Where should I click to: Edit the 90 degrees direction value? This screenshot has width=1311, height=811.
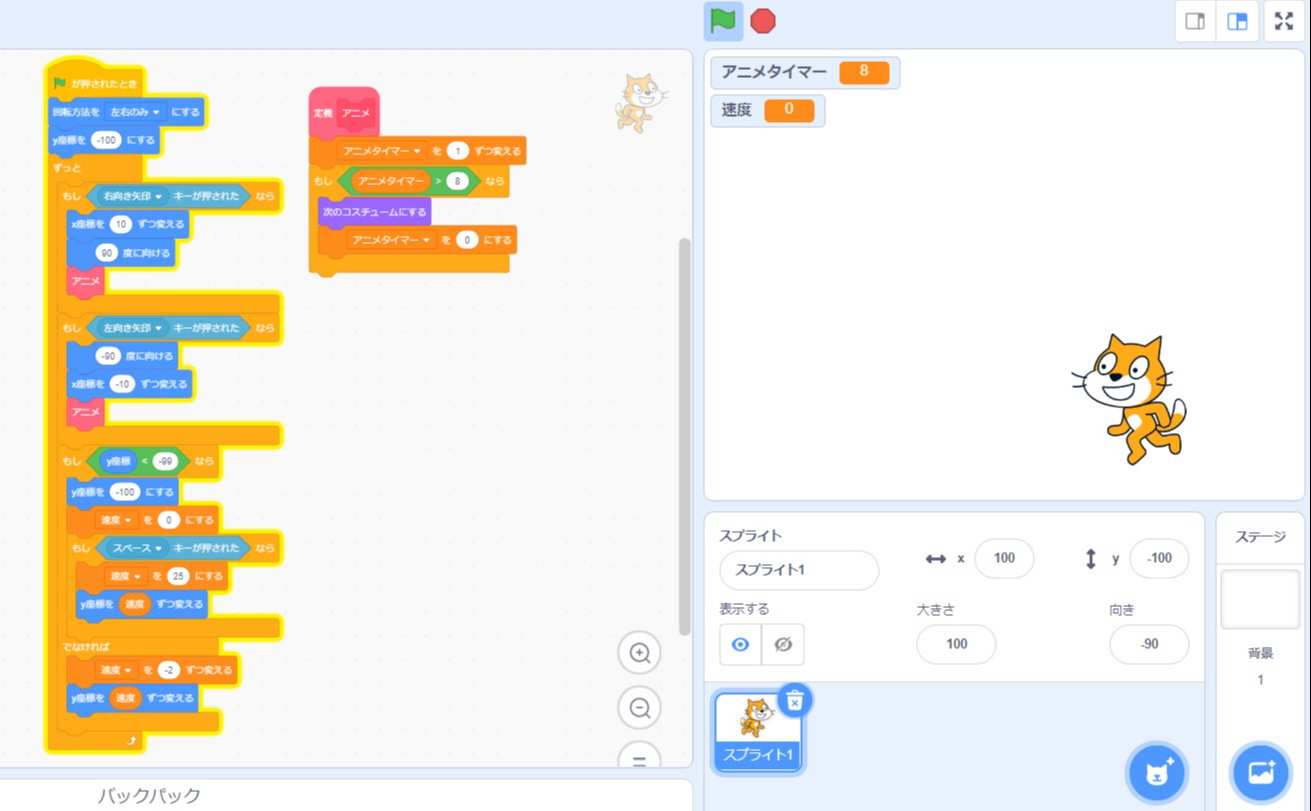tap(109, 253)
